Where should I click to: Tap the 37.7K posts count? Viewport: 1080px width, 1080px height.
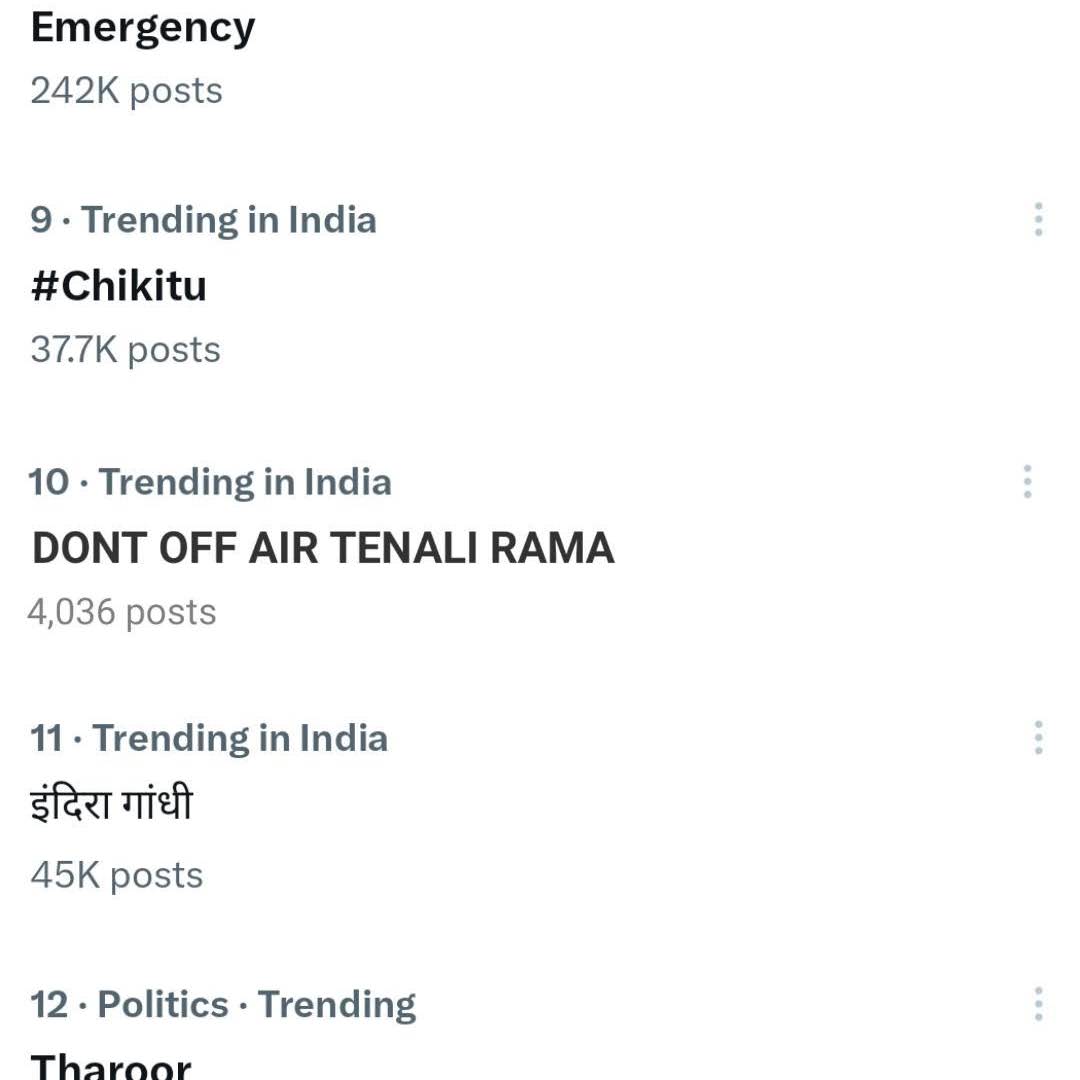[x=125, y=350]
